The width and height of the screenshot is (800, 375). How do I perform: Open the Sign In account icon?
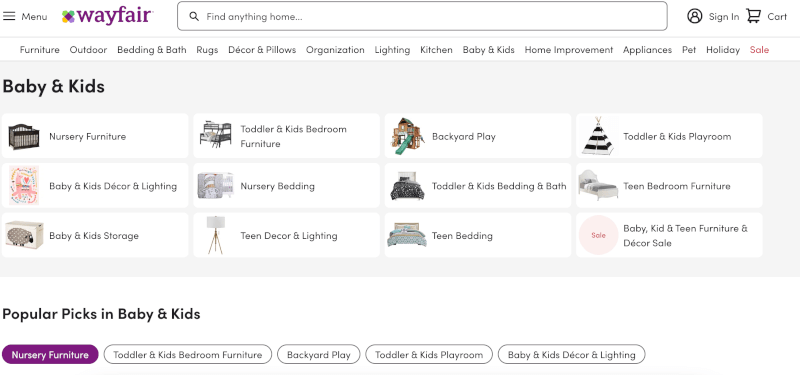(694, 16)
